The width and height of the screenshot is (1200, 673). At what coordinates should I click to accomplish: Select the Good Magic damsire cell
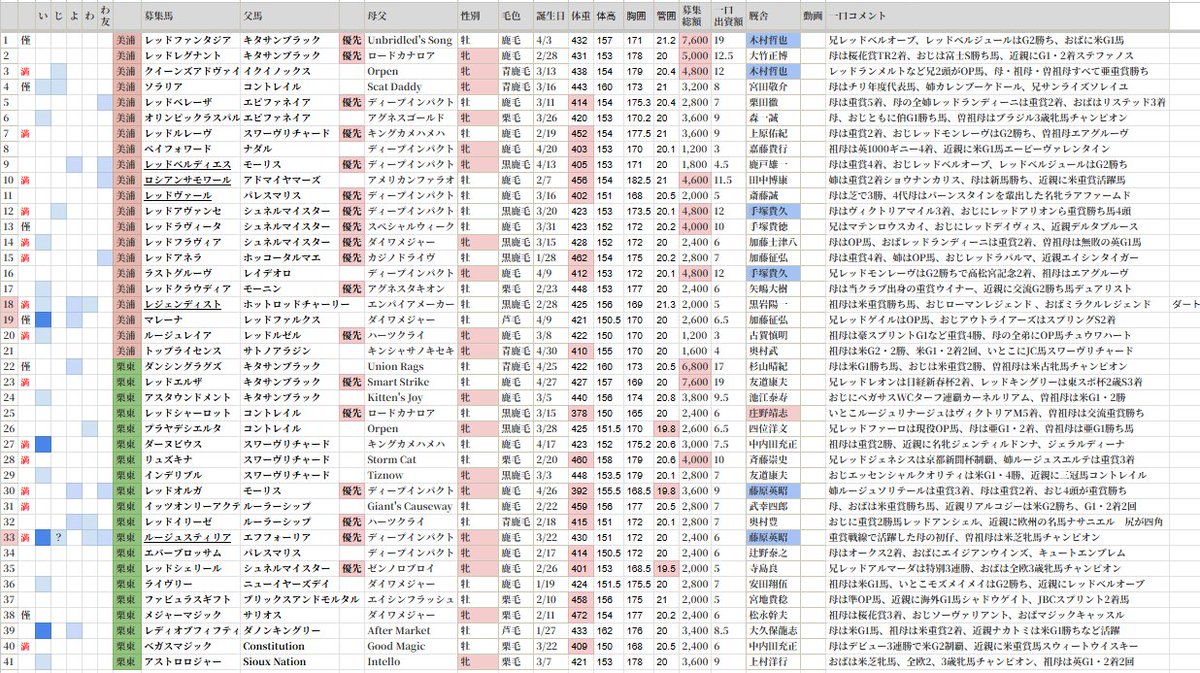tap(396, 646)
